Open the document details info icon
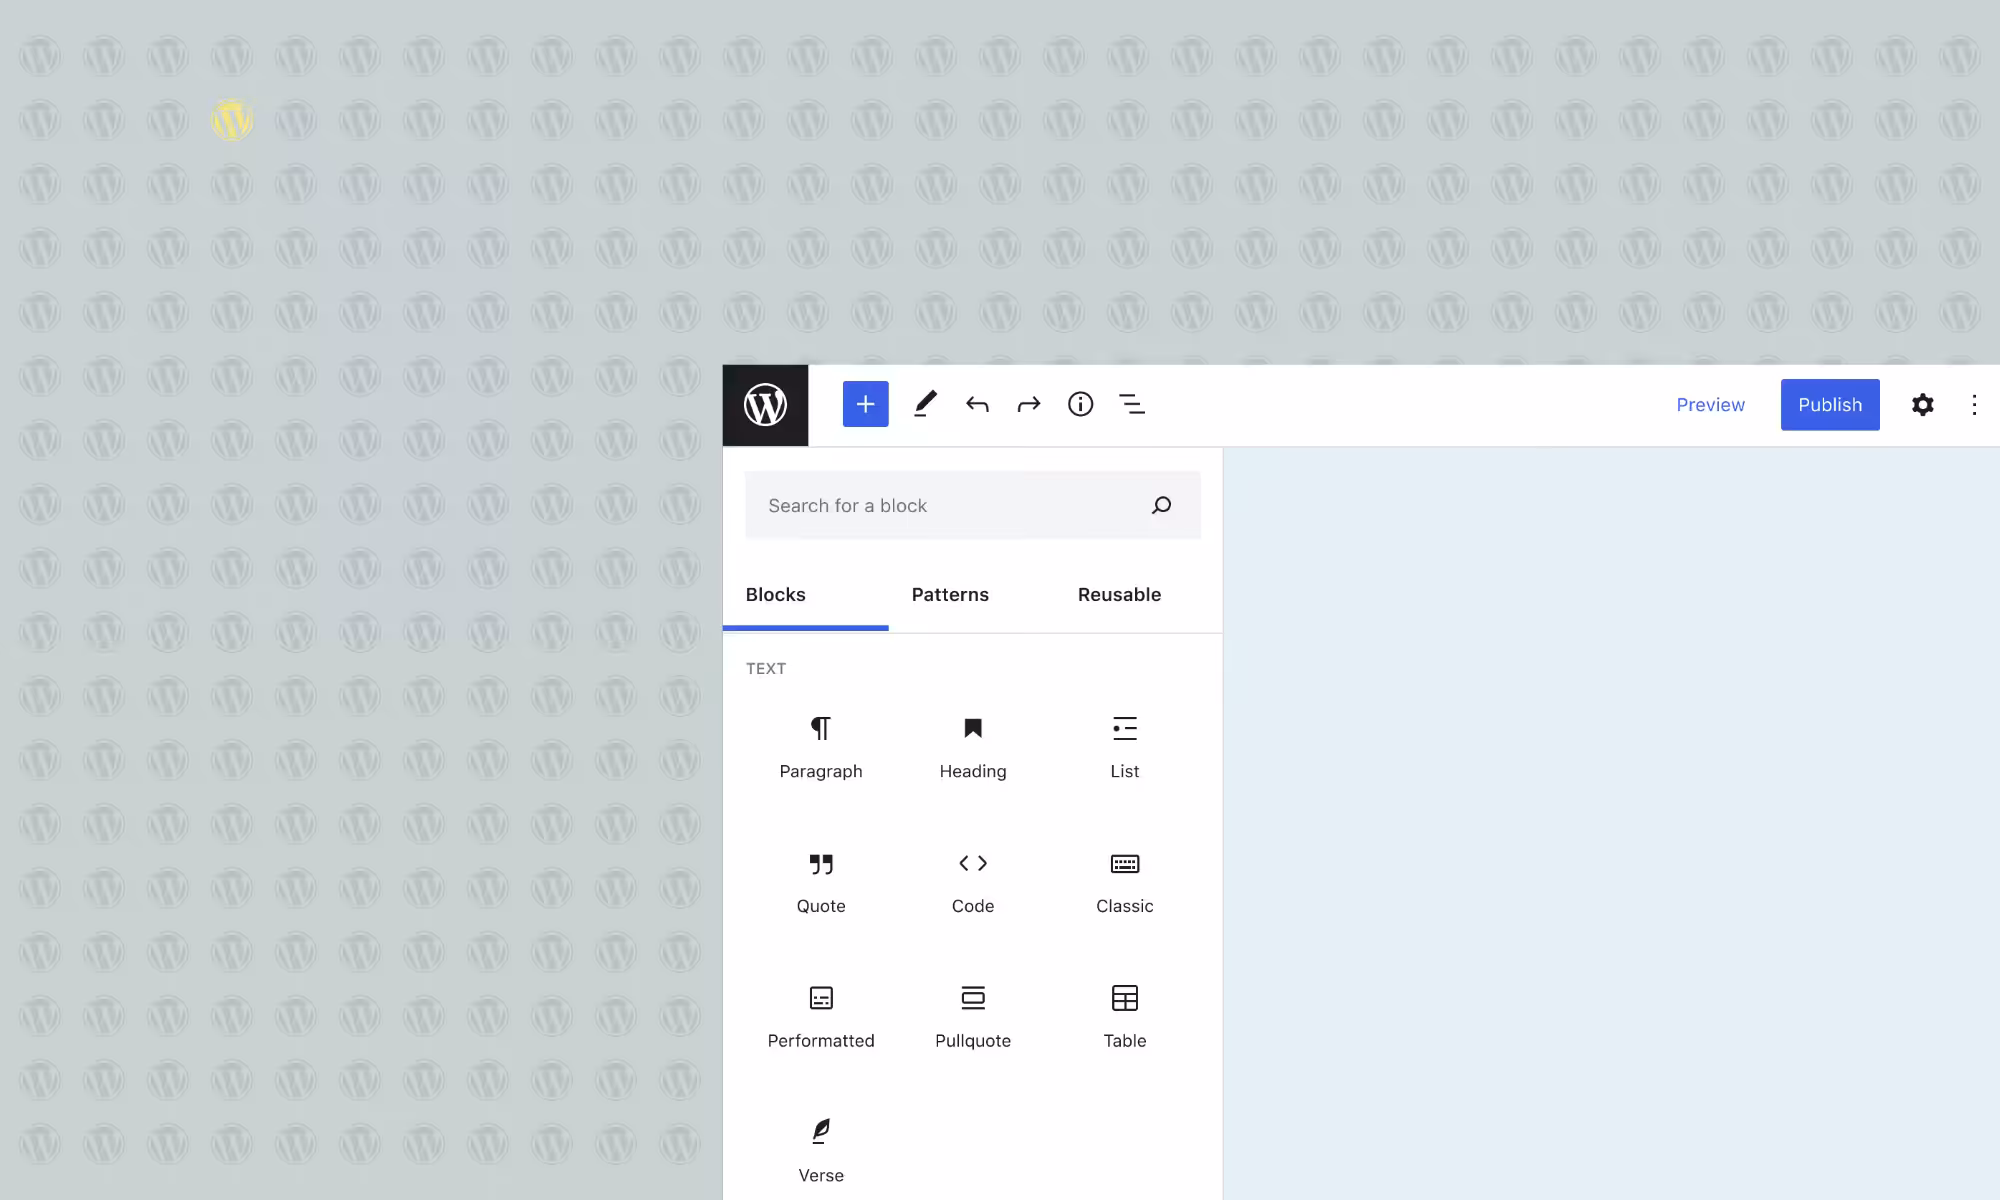This screenshot has width=2000, height=1200. click(1080, 404)
